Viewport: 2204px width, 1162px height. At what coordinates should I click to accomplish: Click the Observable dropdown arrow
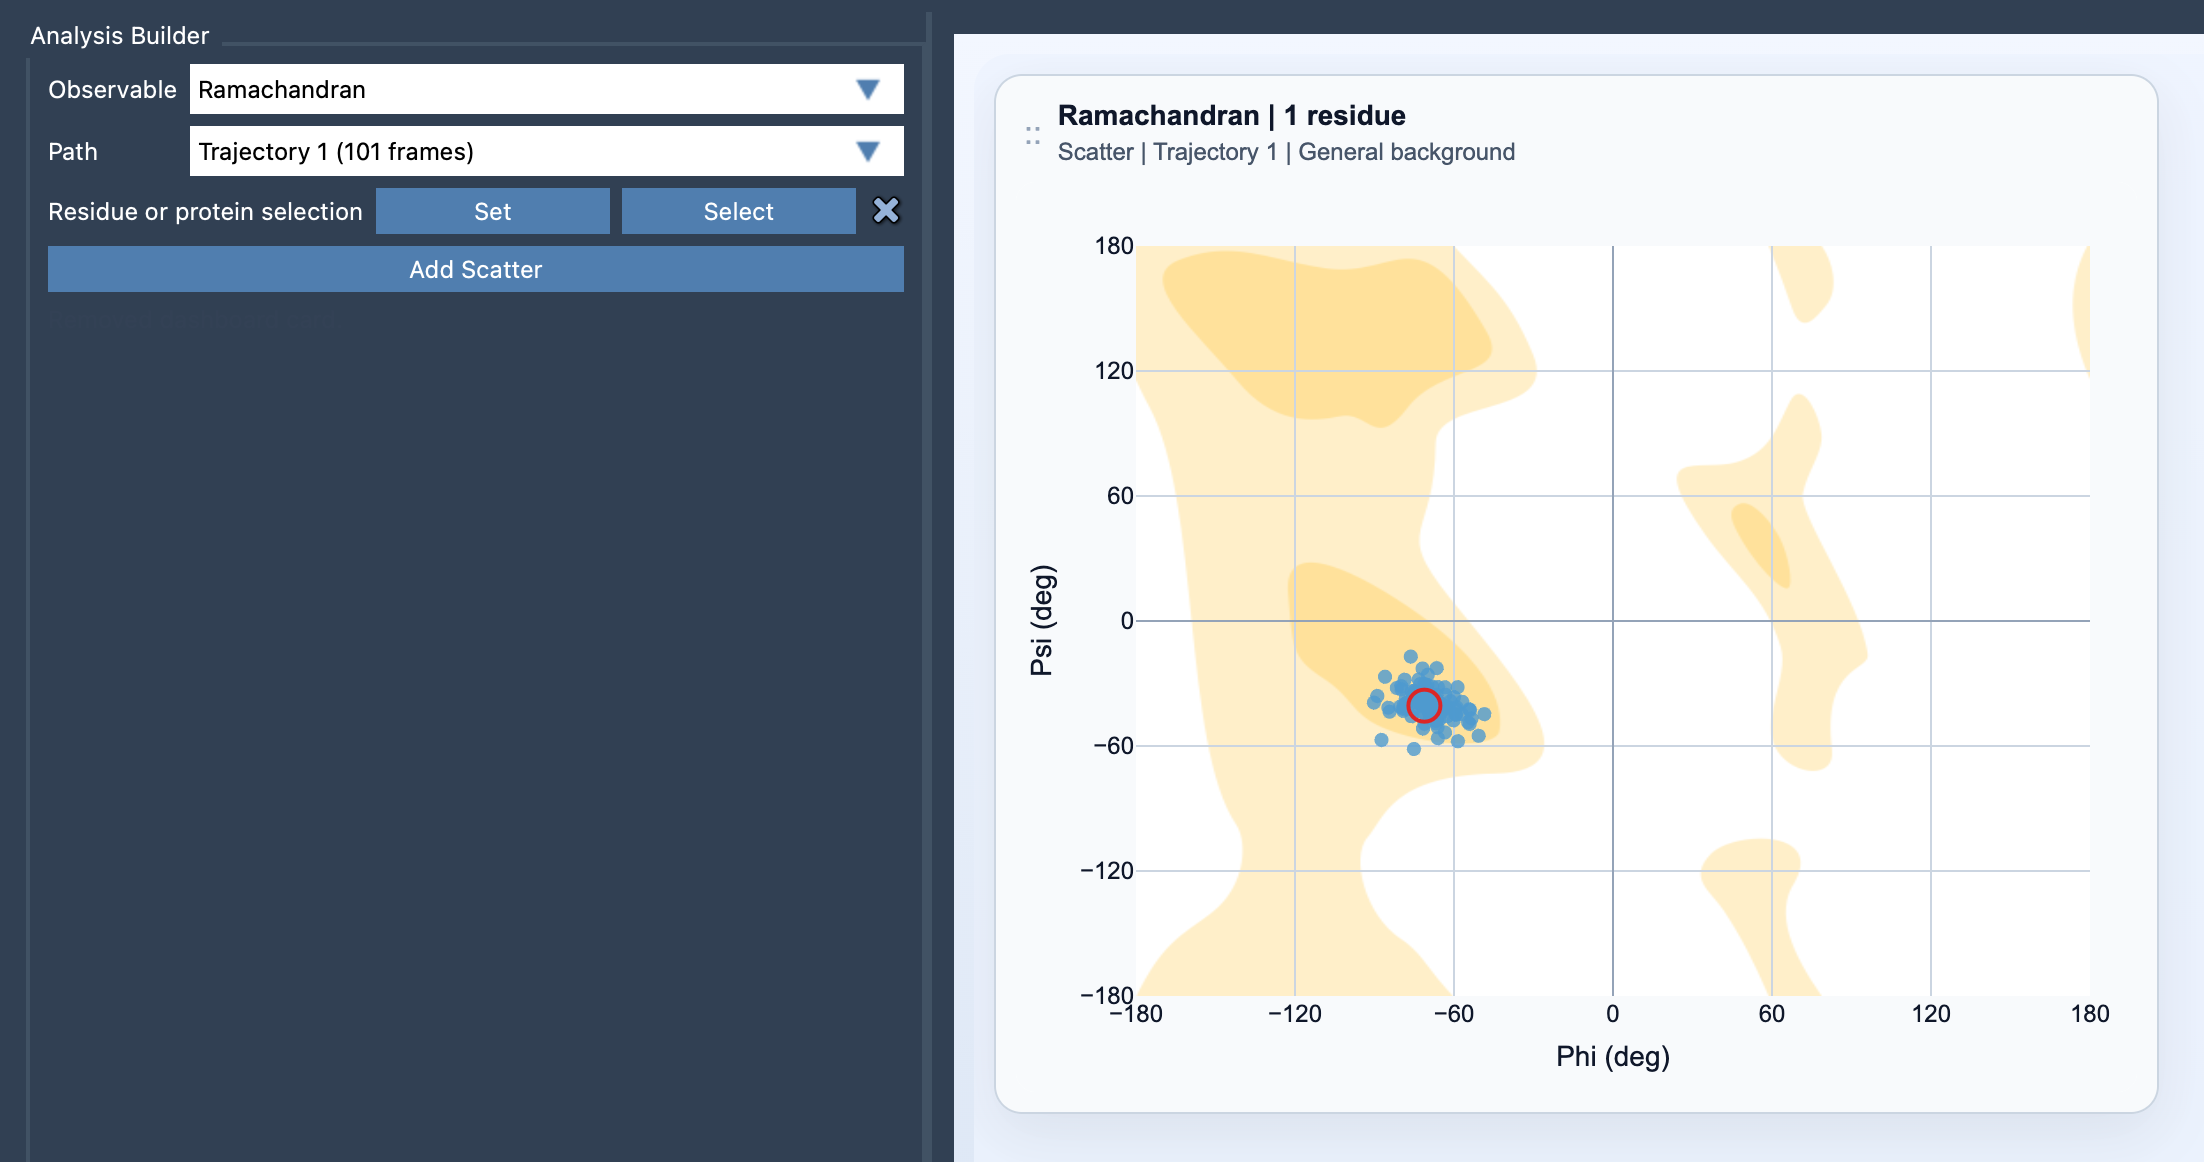click(x=866, y=89)
